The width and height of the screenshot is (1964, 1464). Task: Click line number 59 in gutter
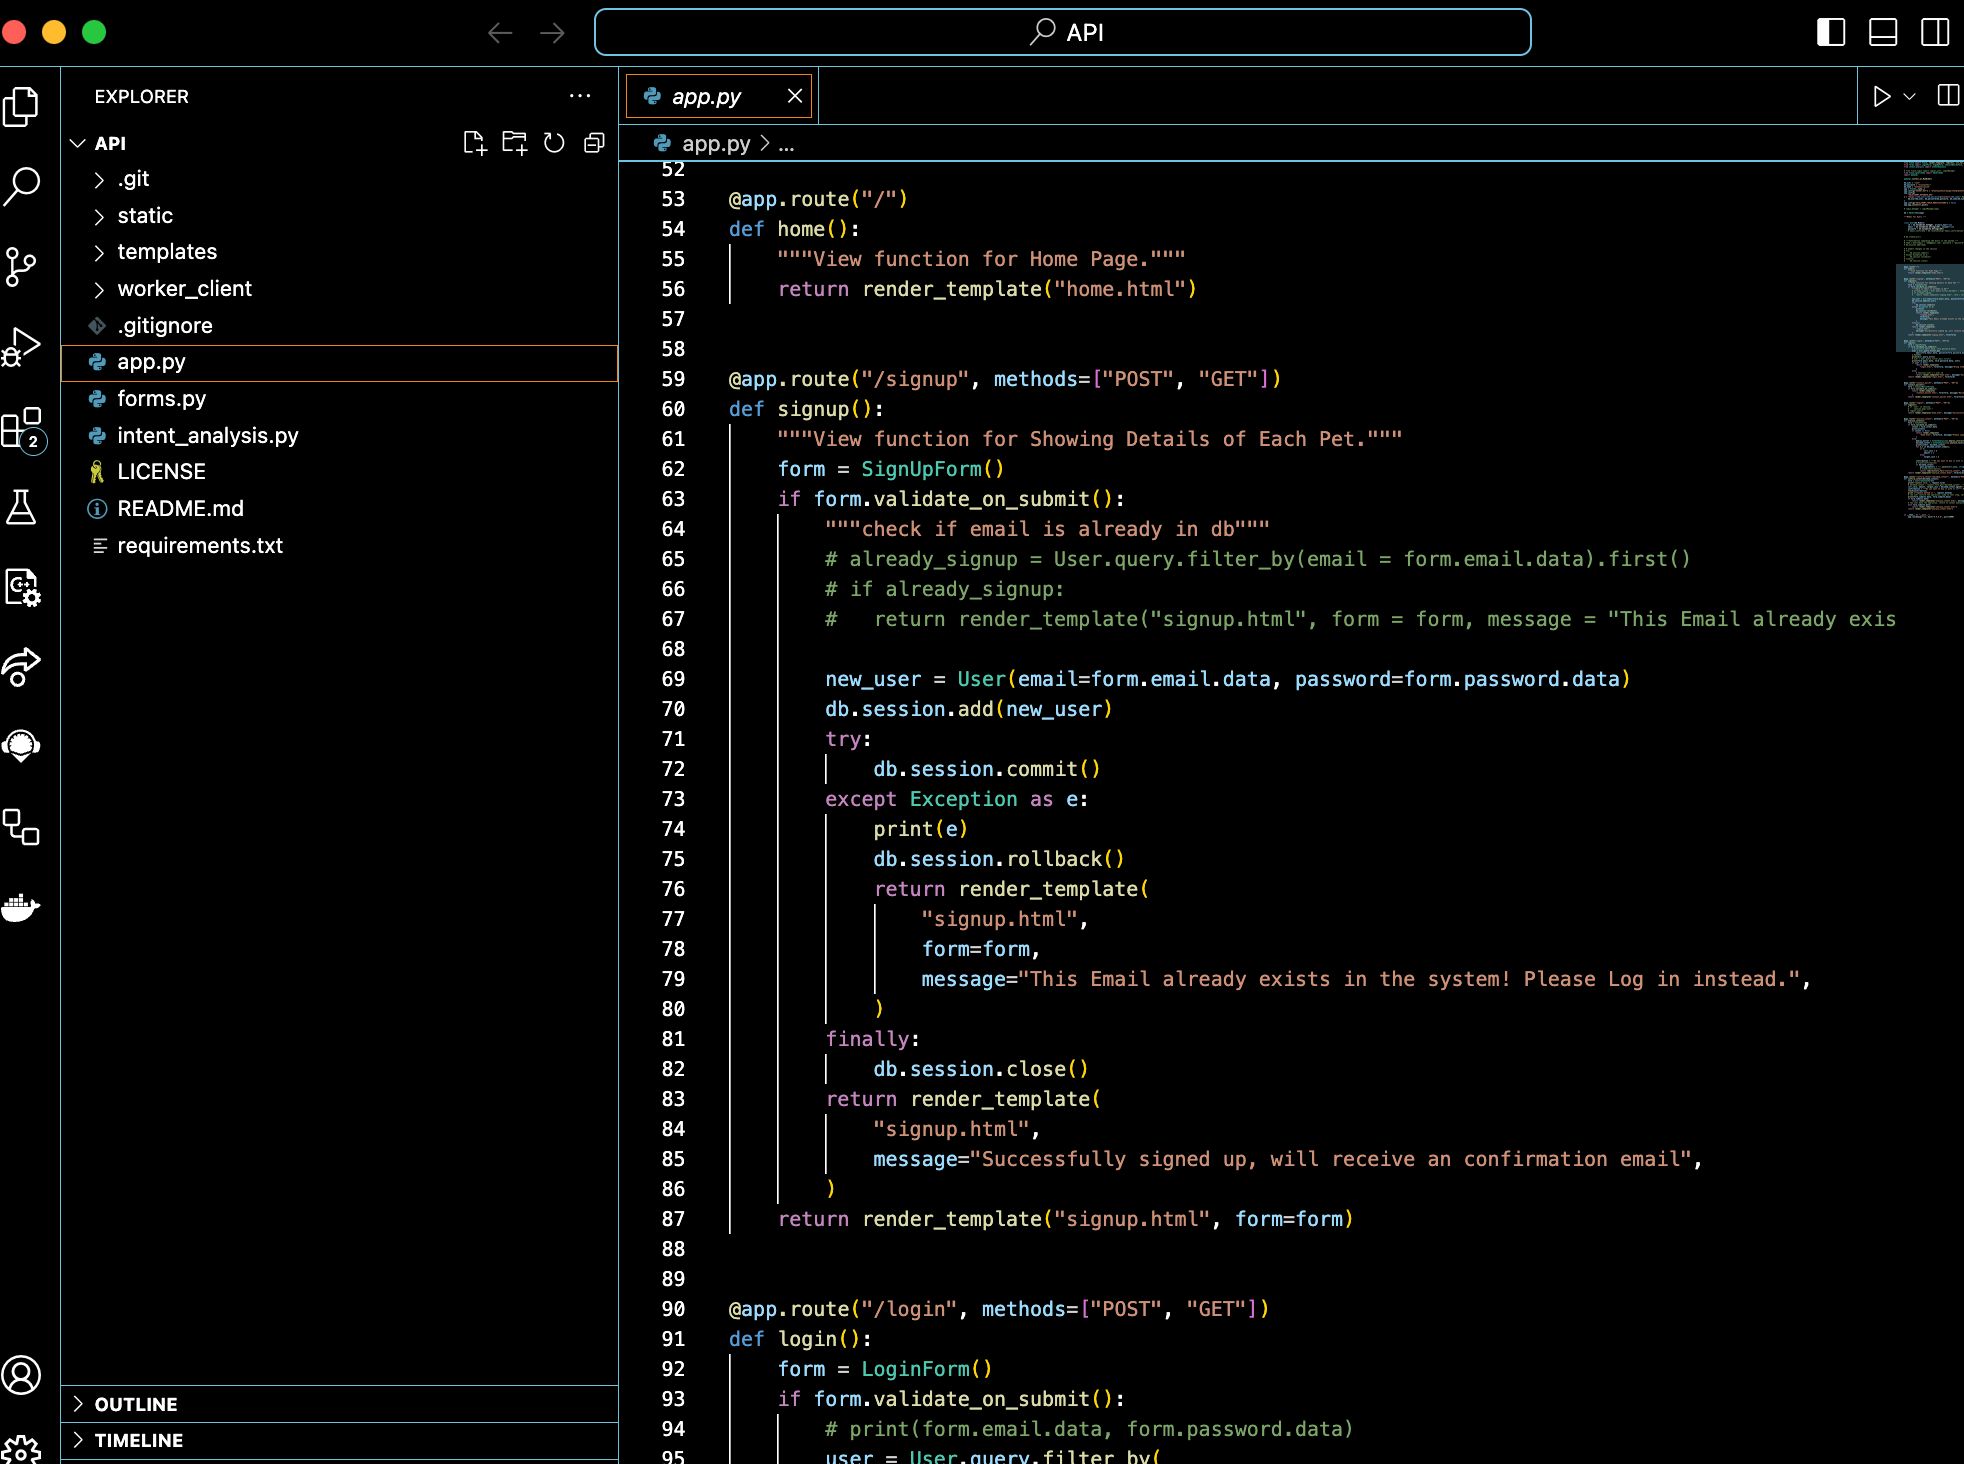pyautogui.click(x=673, y=379)
